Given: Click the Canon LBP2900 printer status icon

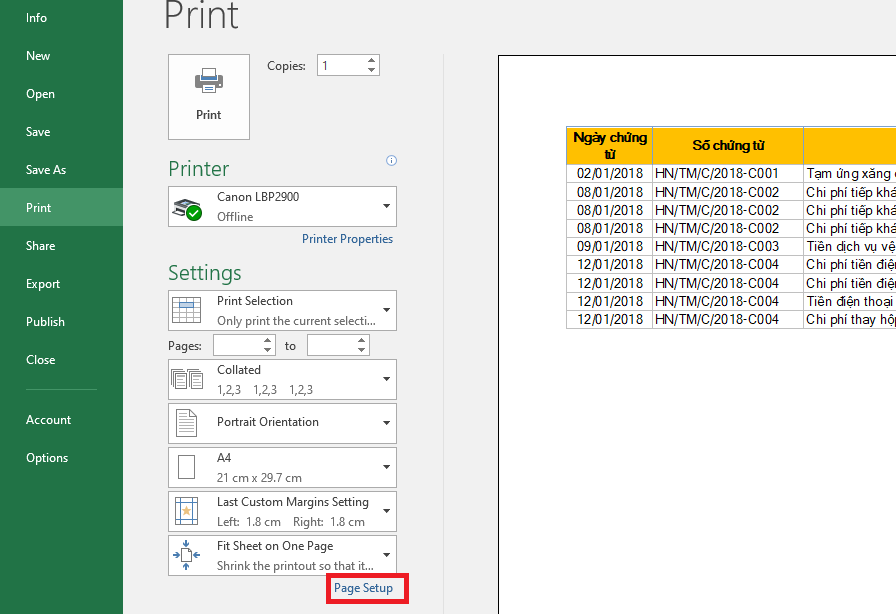Looking at the screenshot, I should tap(187, 208).
